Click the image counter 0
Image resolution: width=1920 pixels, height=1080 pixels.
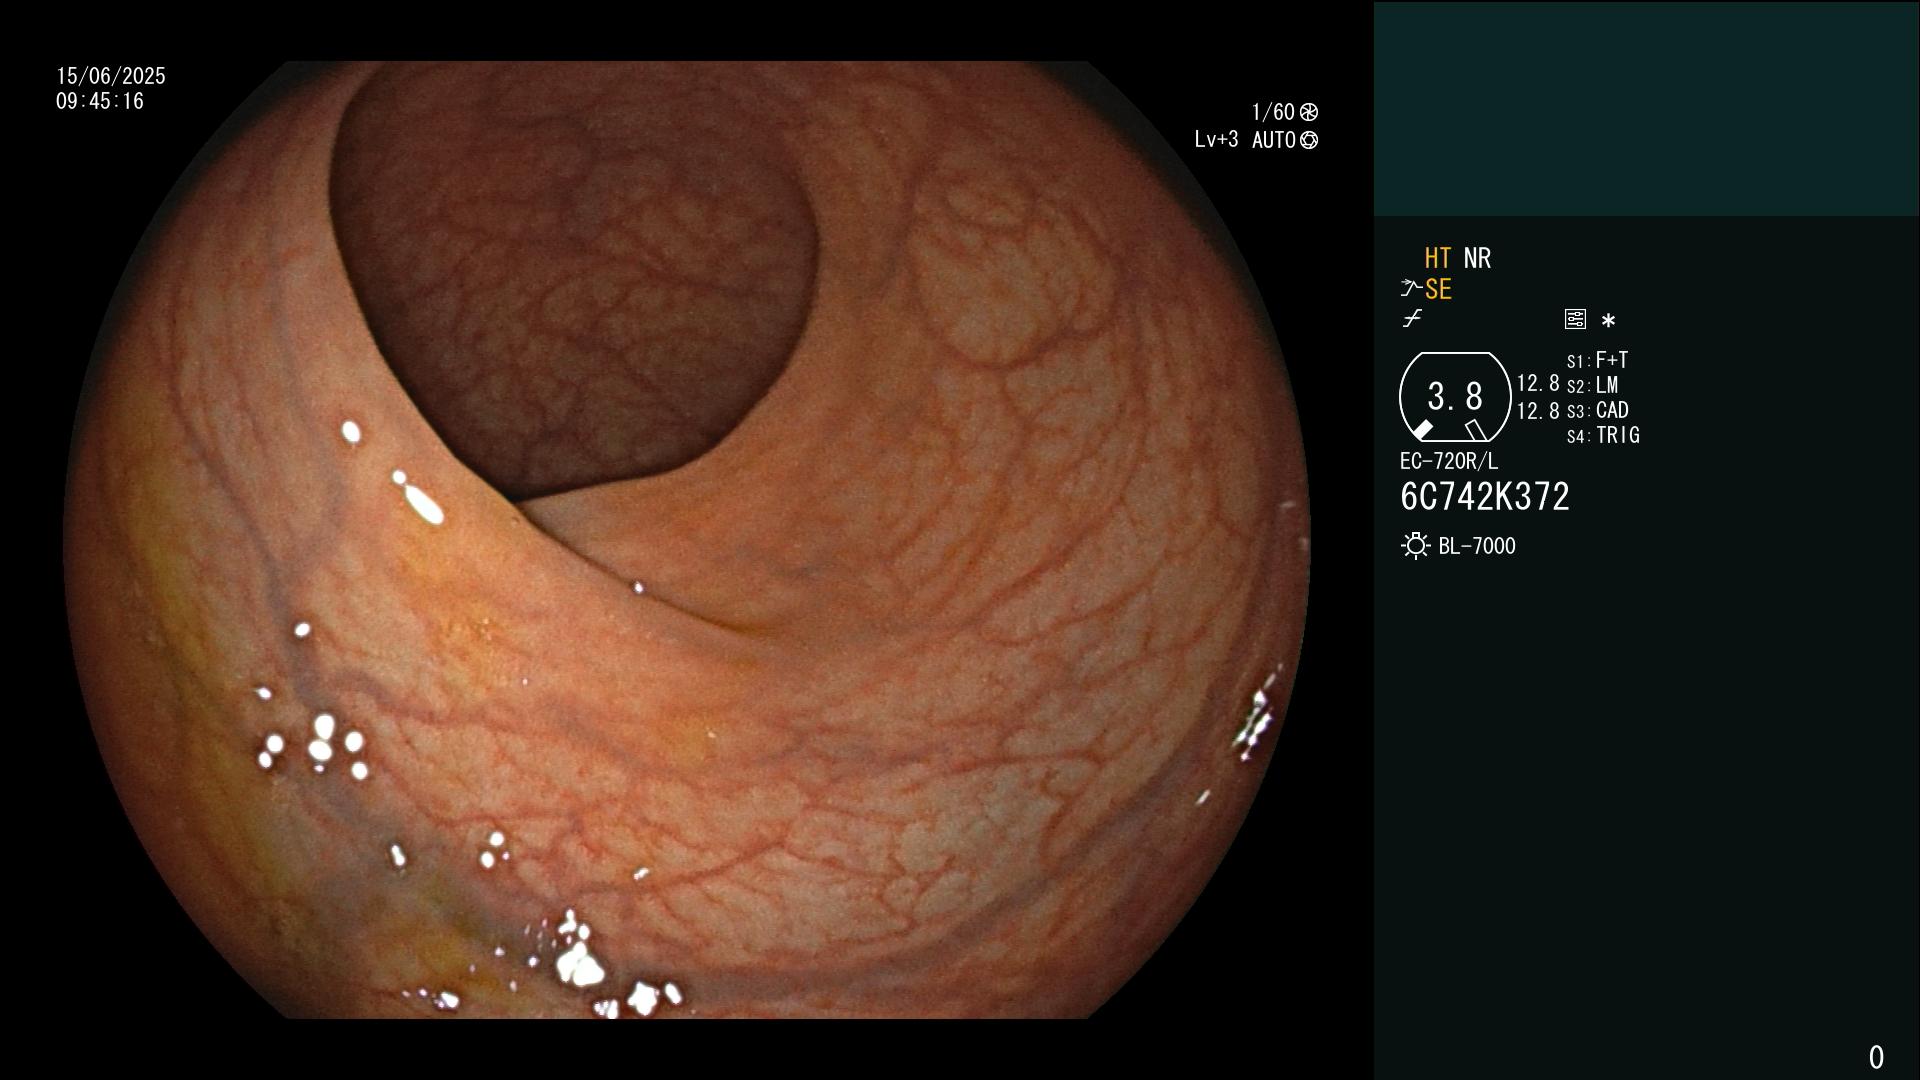click(x=1876, y=1057)
